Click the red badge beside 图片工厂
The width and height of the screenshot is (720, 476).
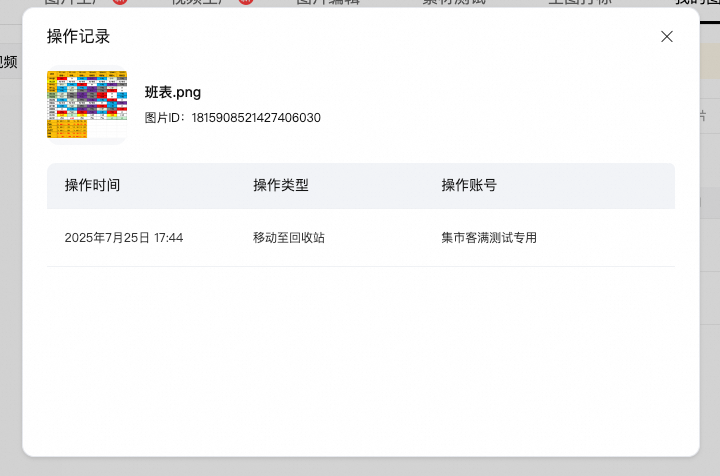[120, 2]
